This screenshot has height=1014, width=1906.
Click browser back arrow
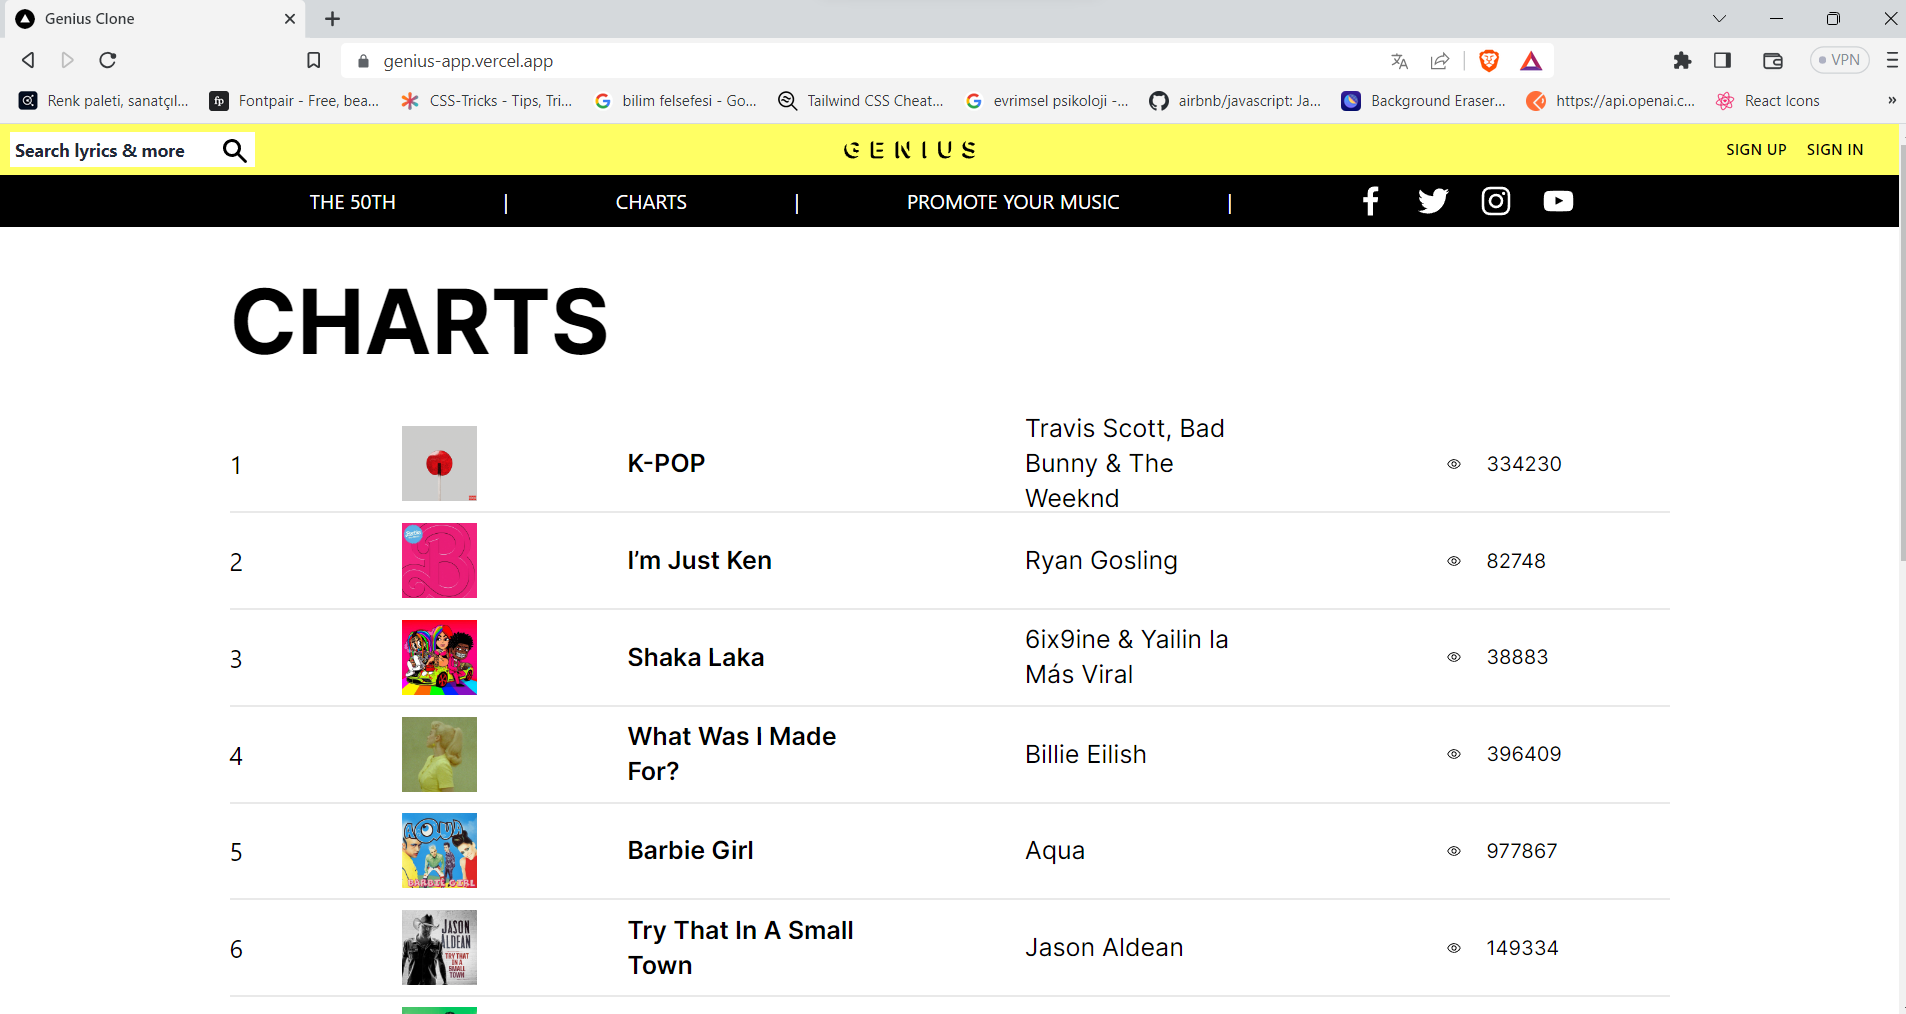tap(28, 60)
